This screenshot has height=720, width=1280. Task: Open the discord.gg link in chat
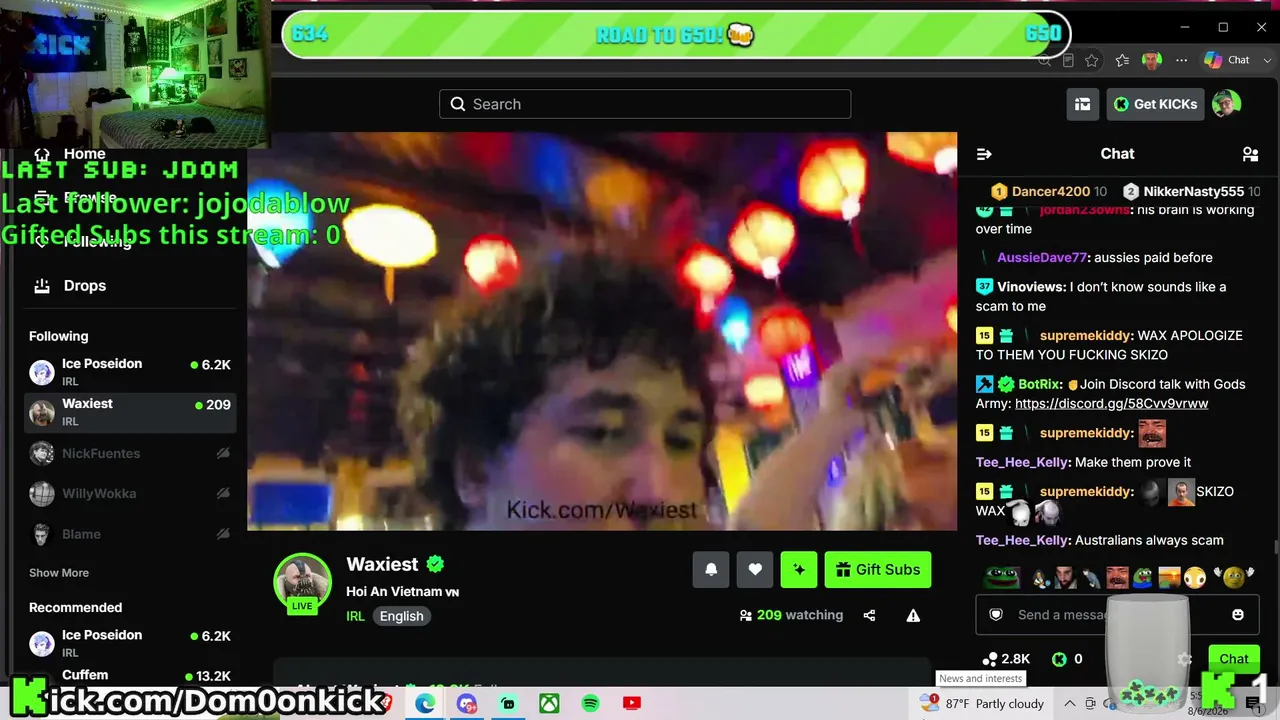point(1111,404)
